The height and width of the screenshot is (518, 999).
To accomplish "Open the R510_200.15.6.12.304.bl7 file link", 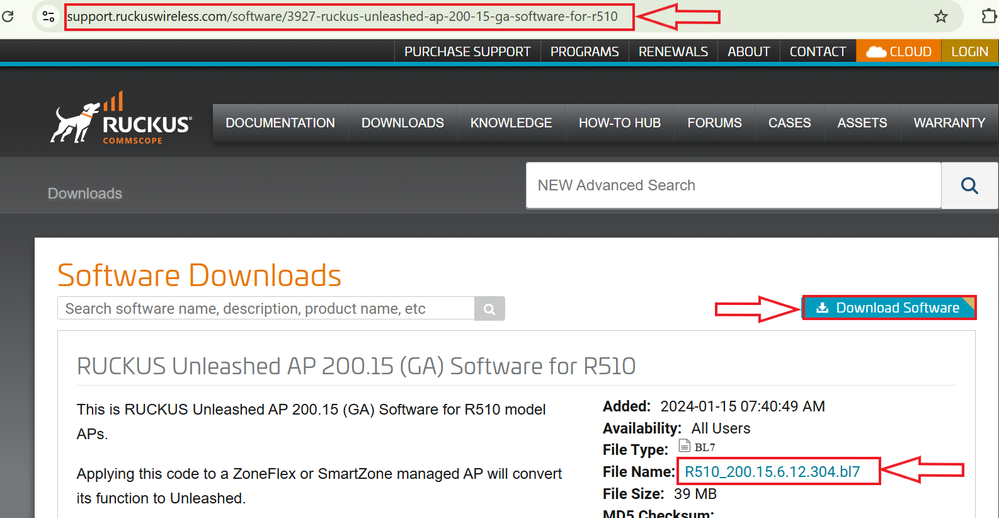I will pyautogui.click(x=772, y=471).
